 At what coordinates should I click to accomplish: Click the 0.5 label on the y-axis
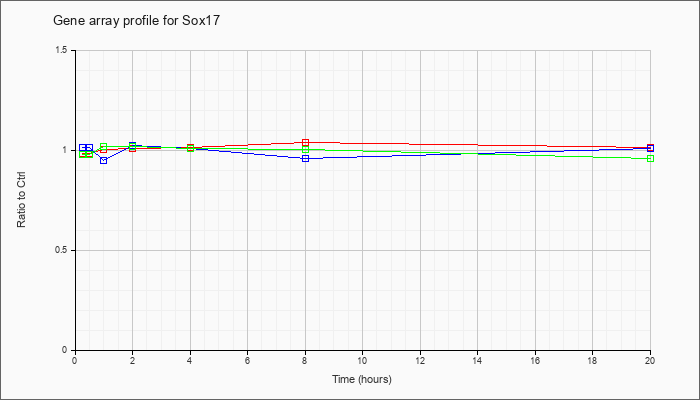[62, 250]
